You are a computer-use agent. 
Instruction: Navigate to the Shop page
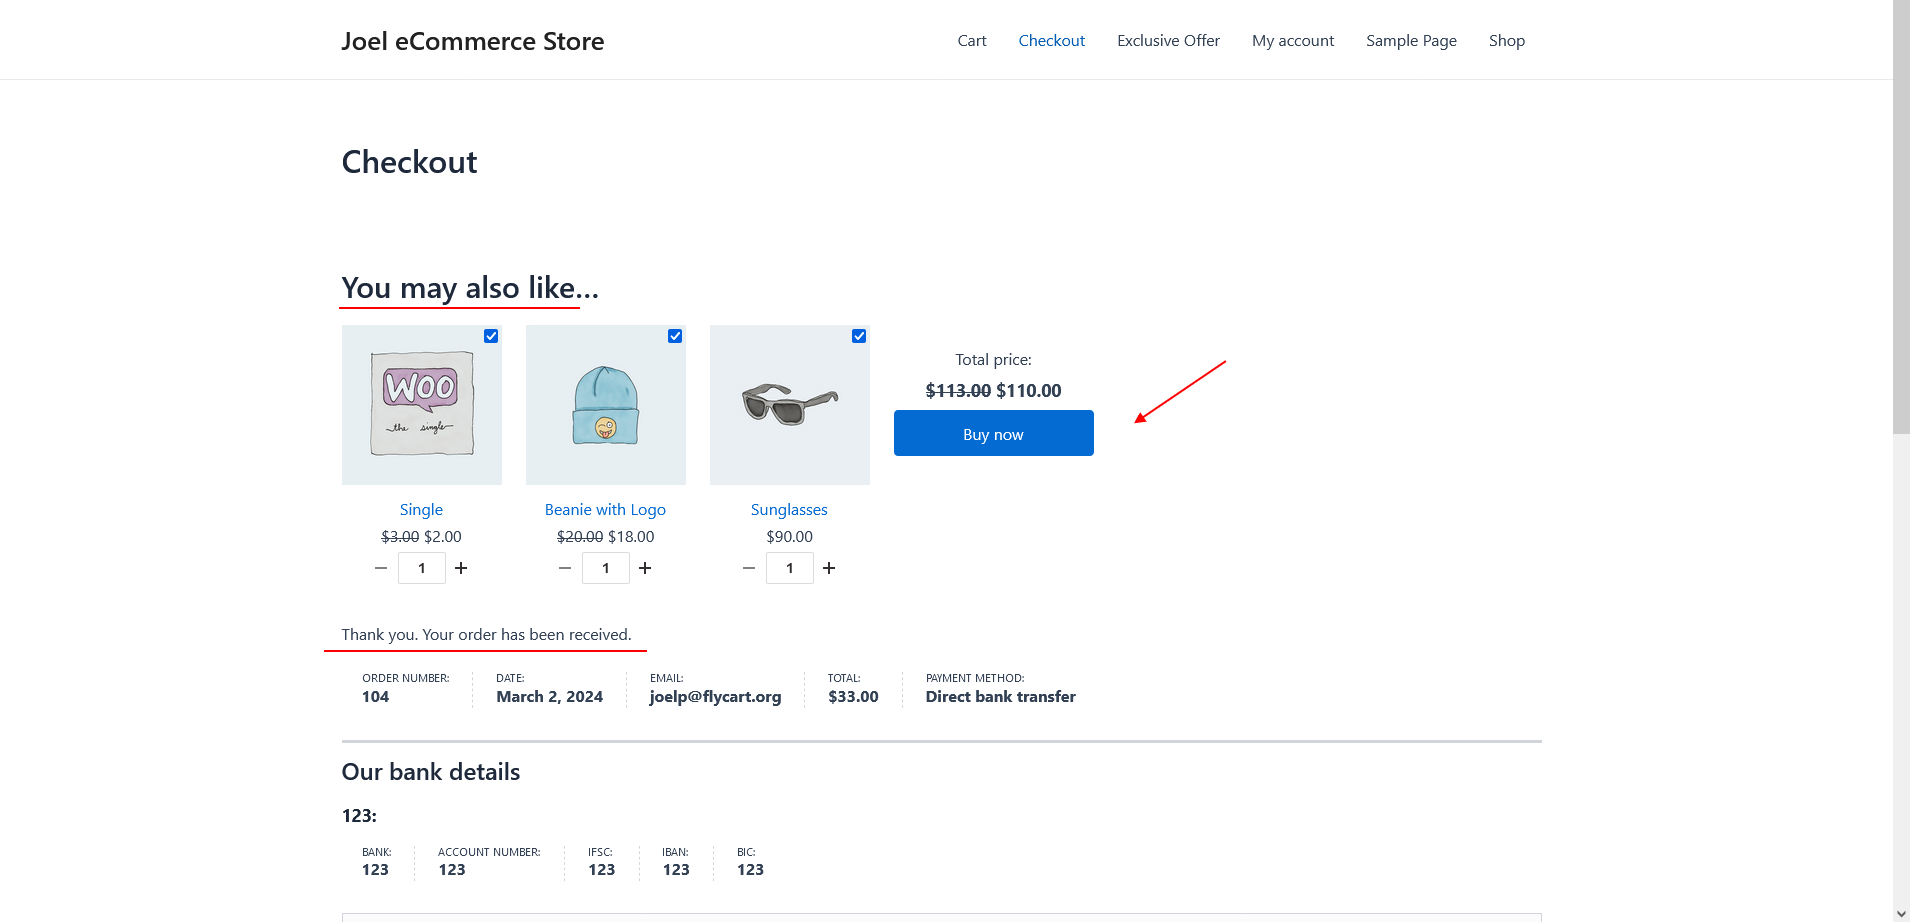coord(1506,41)
